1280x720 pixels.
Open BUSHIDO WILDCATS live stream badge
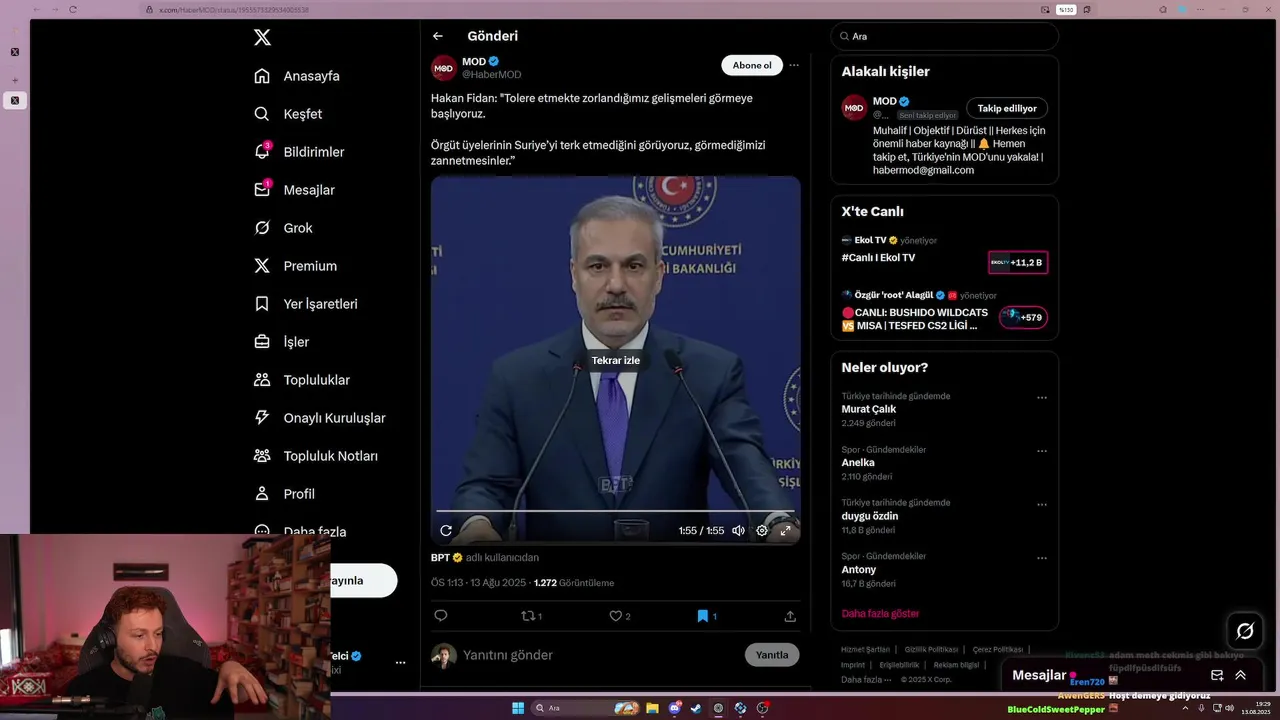click(1023, 317)
